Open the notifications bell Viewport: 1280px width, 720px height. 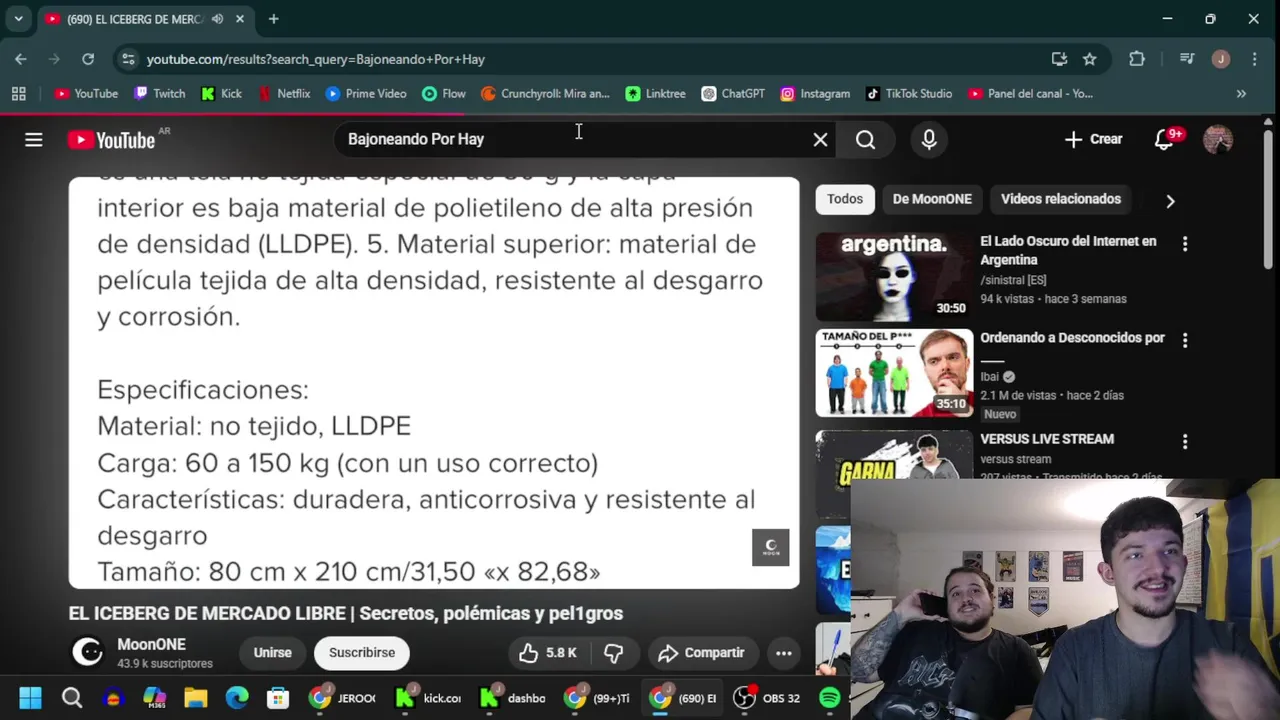click(x=1164, y=139)
